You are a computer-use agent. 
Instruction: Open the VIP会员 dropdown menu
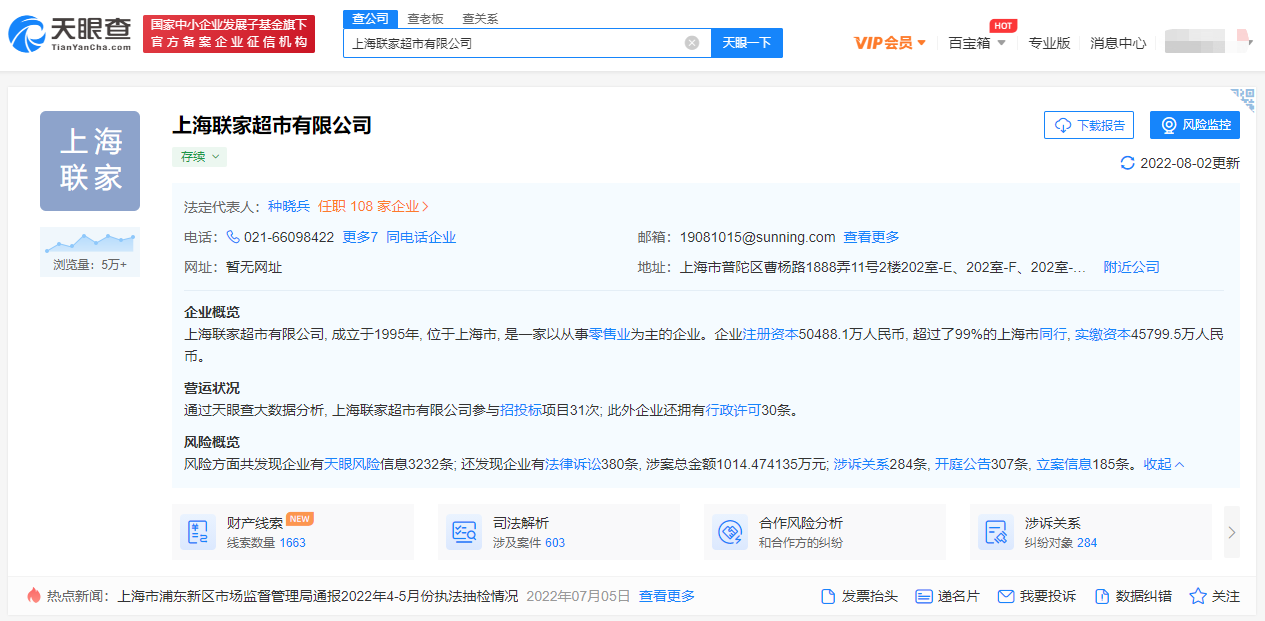(890, 43)
